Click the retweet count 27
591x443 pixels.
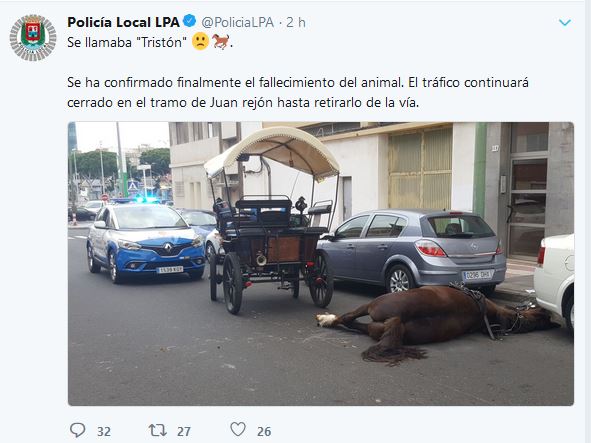184,431
